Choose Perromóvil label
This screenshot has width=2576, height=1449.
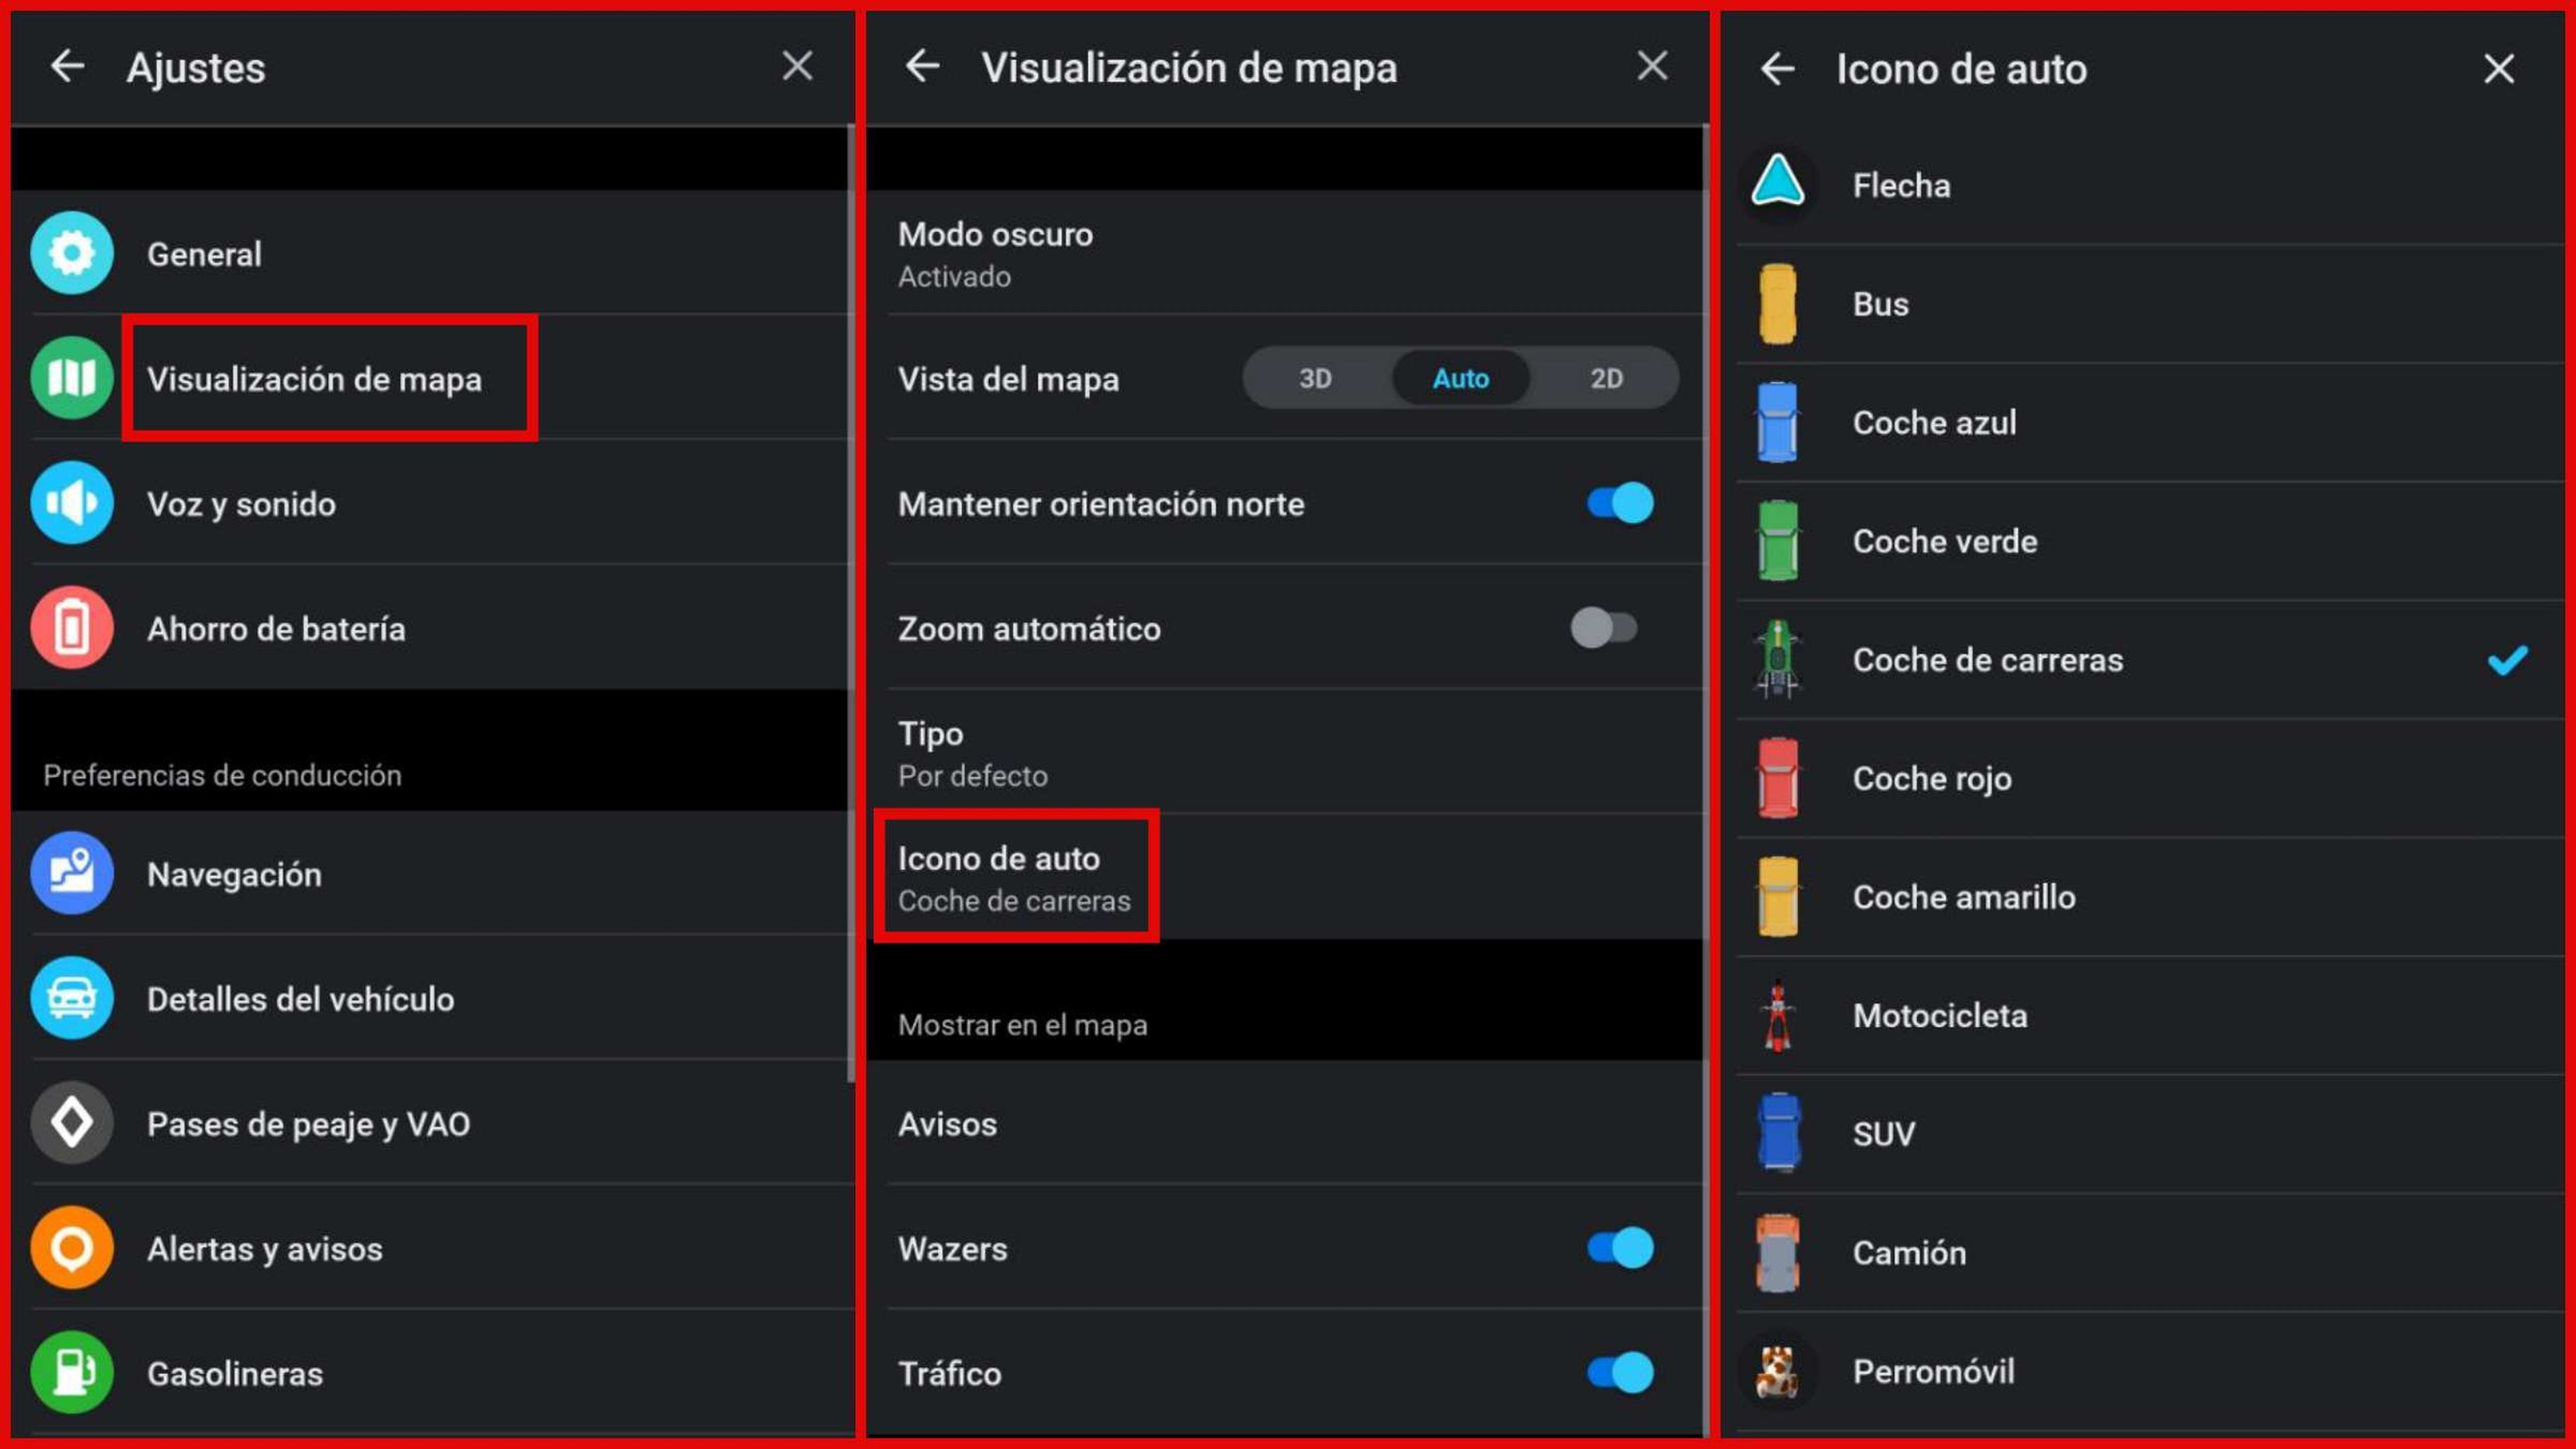(x=1934, y=1371)
